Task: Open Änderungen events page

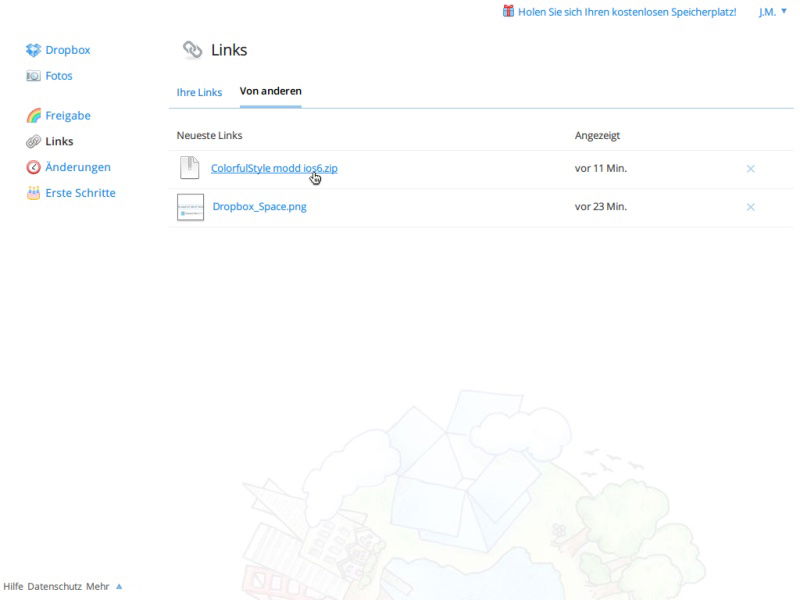Action: coord(78,167)
